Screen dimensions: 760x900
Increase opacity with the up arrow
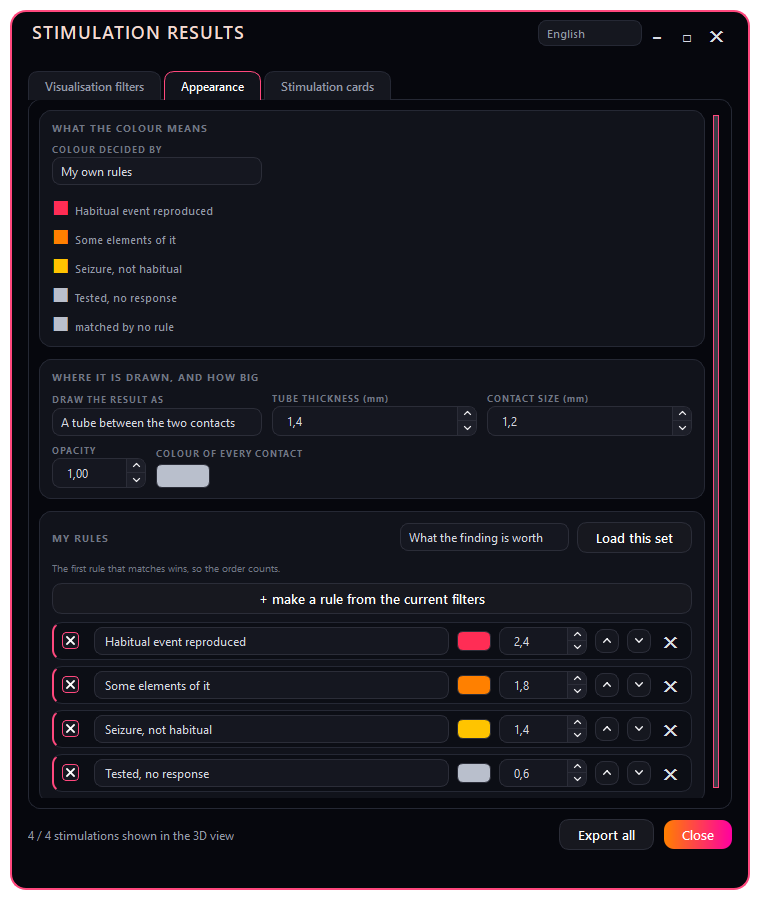136,466
